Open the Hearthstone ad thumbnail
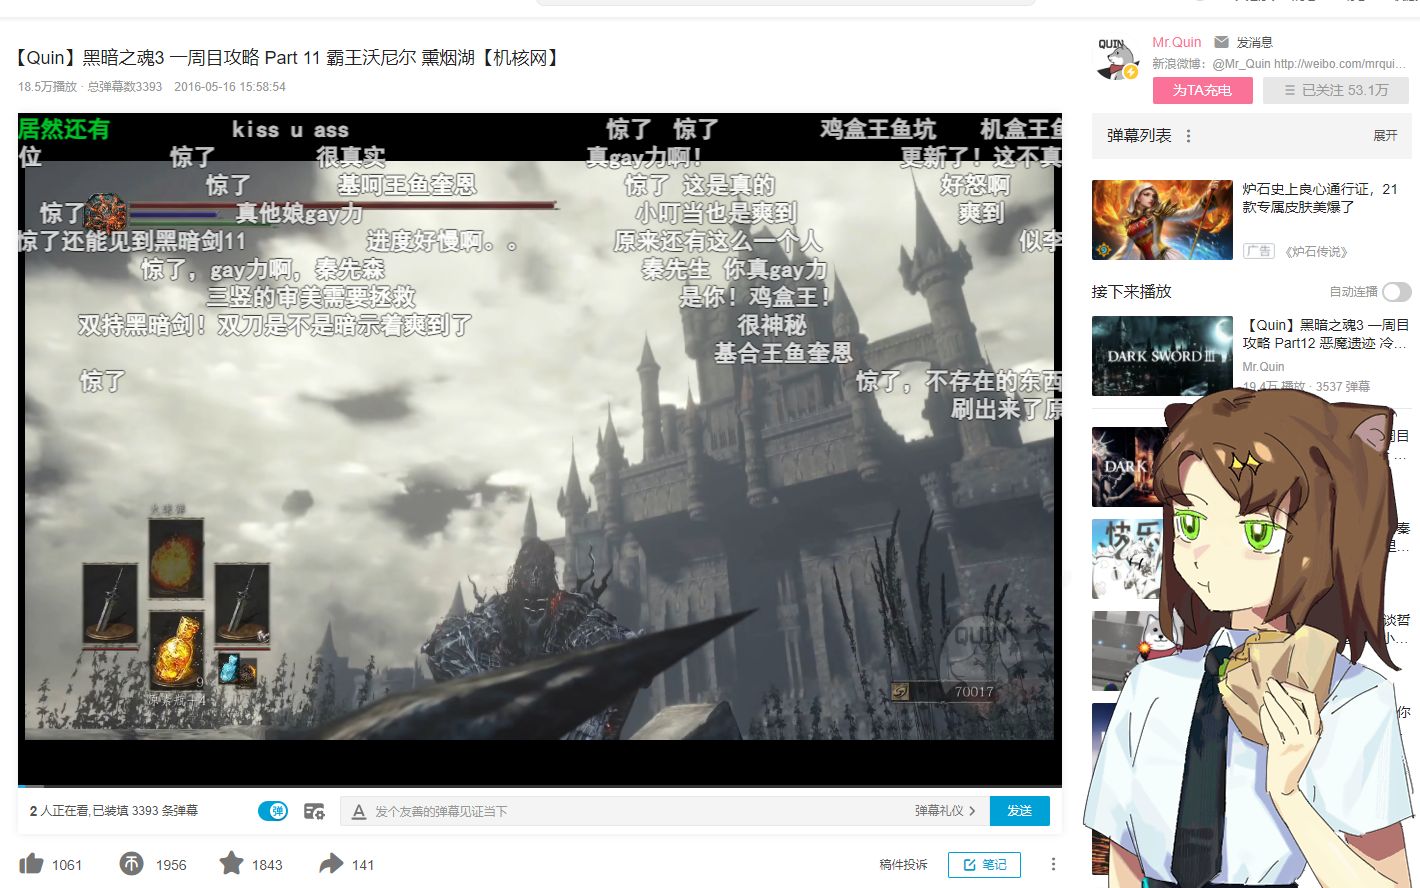1420x888 pixels. (x=1162, y=220)
